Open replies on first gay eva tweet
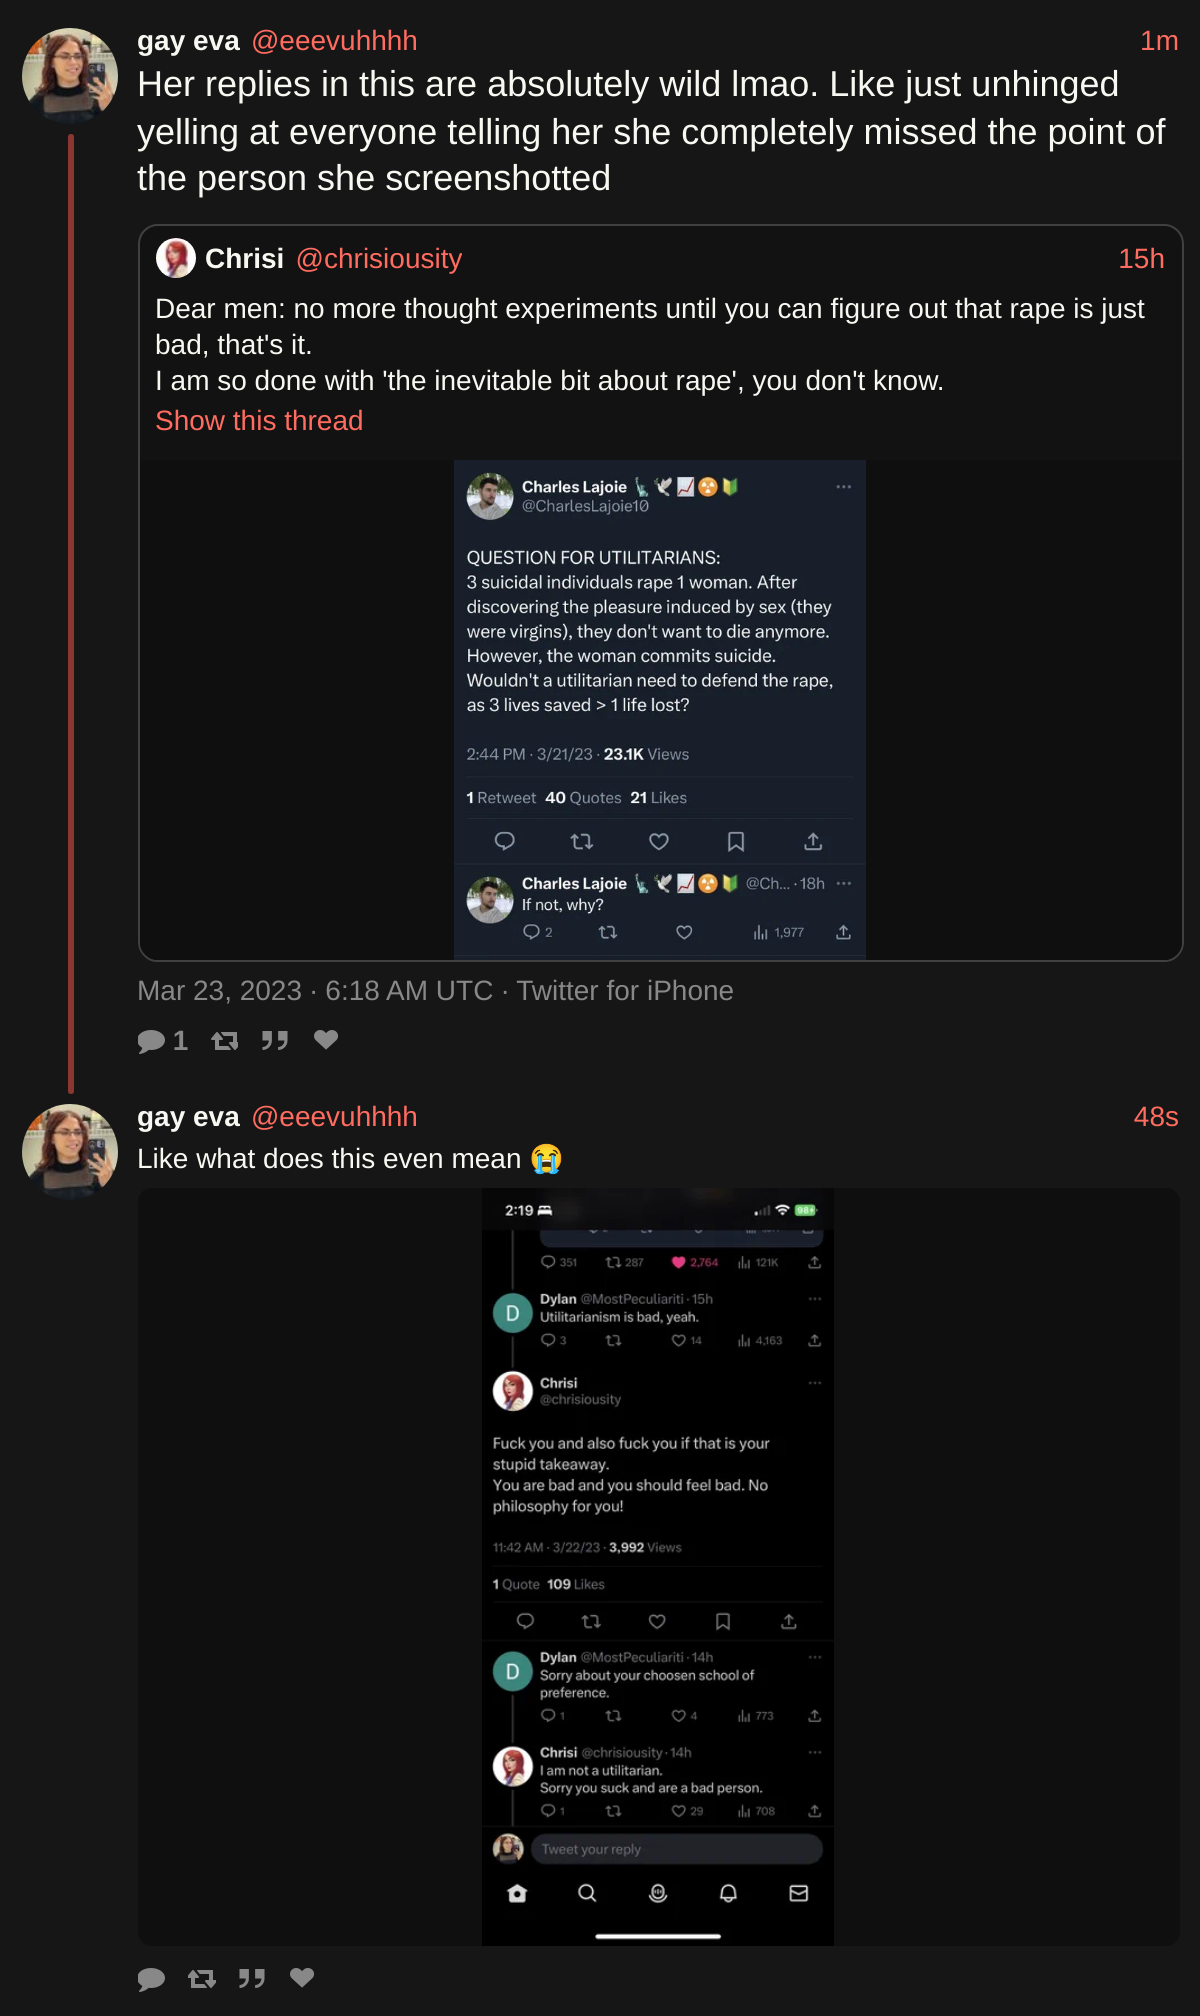 162,1041
